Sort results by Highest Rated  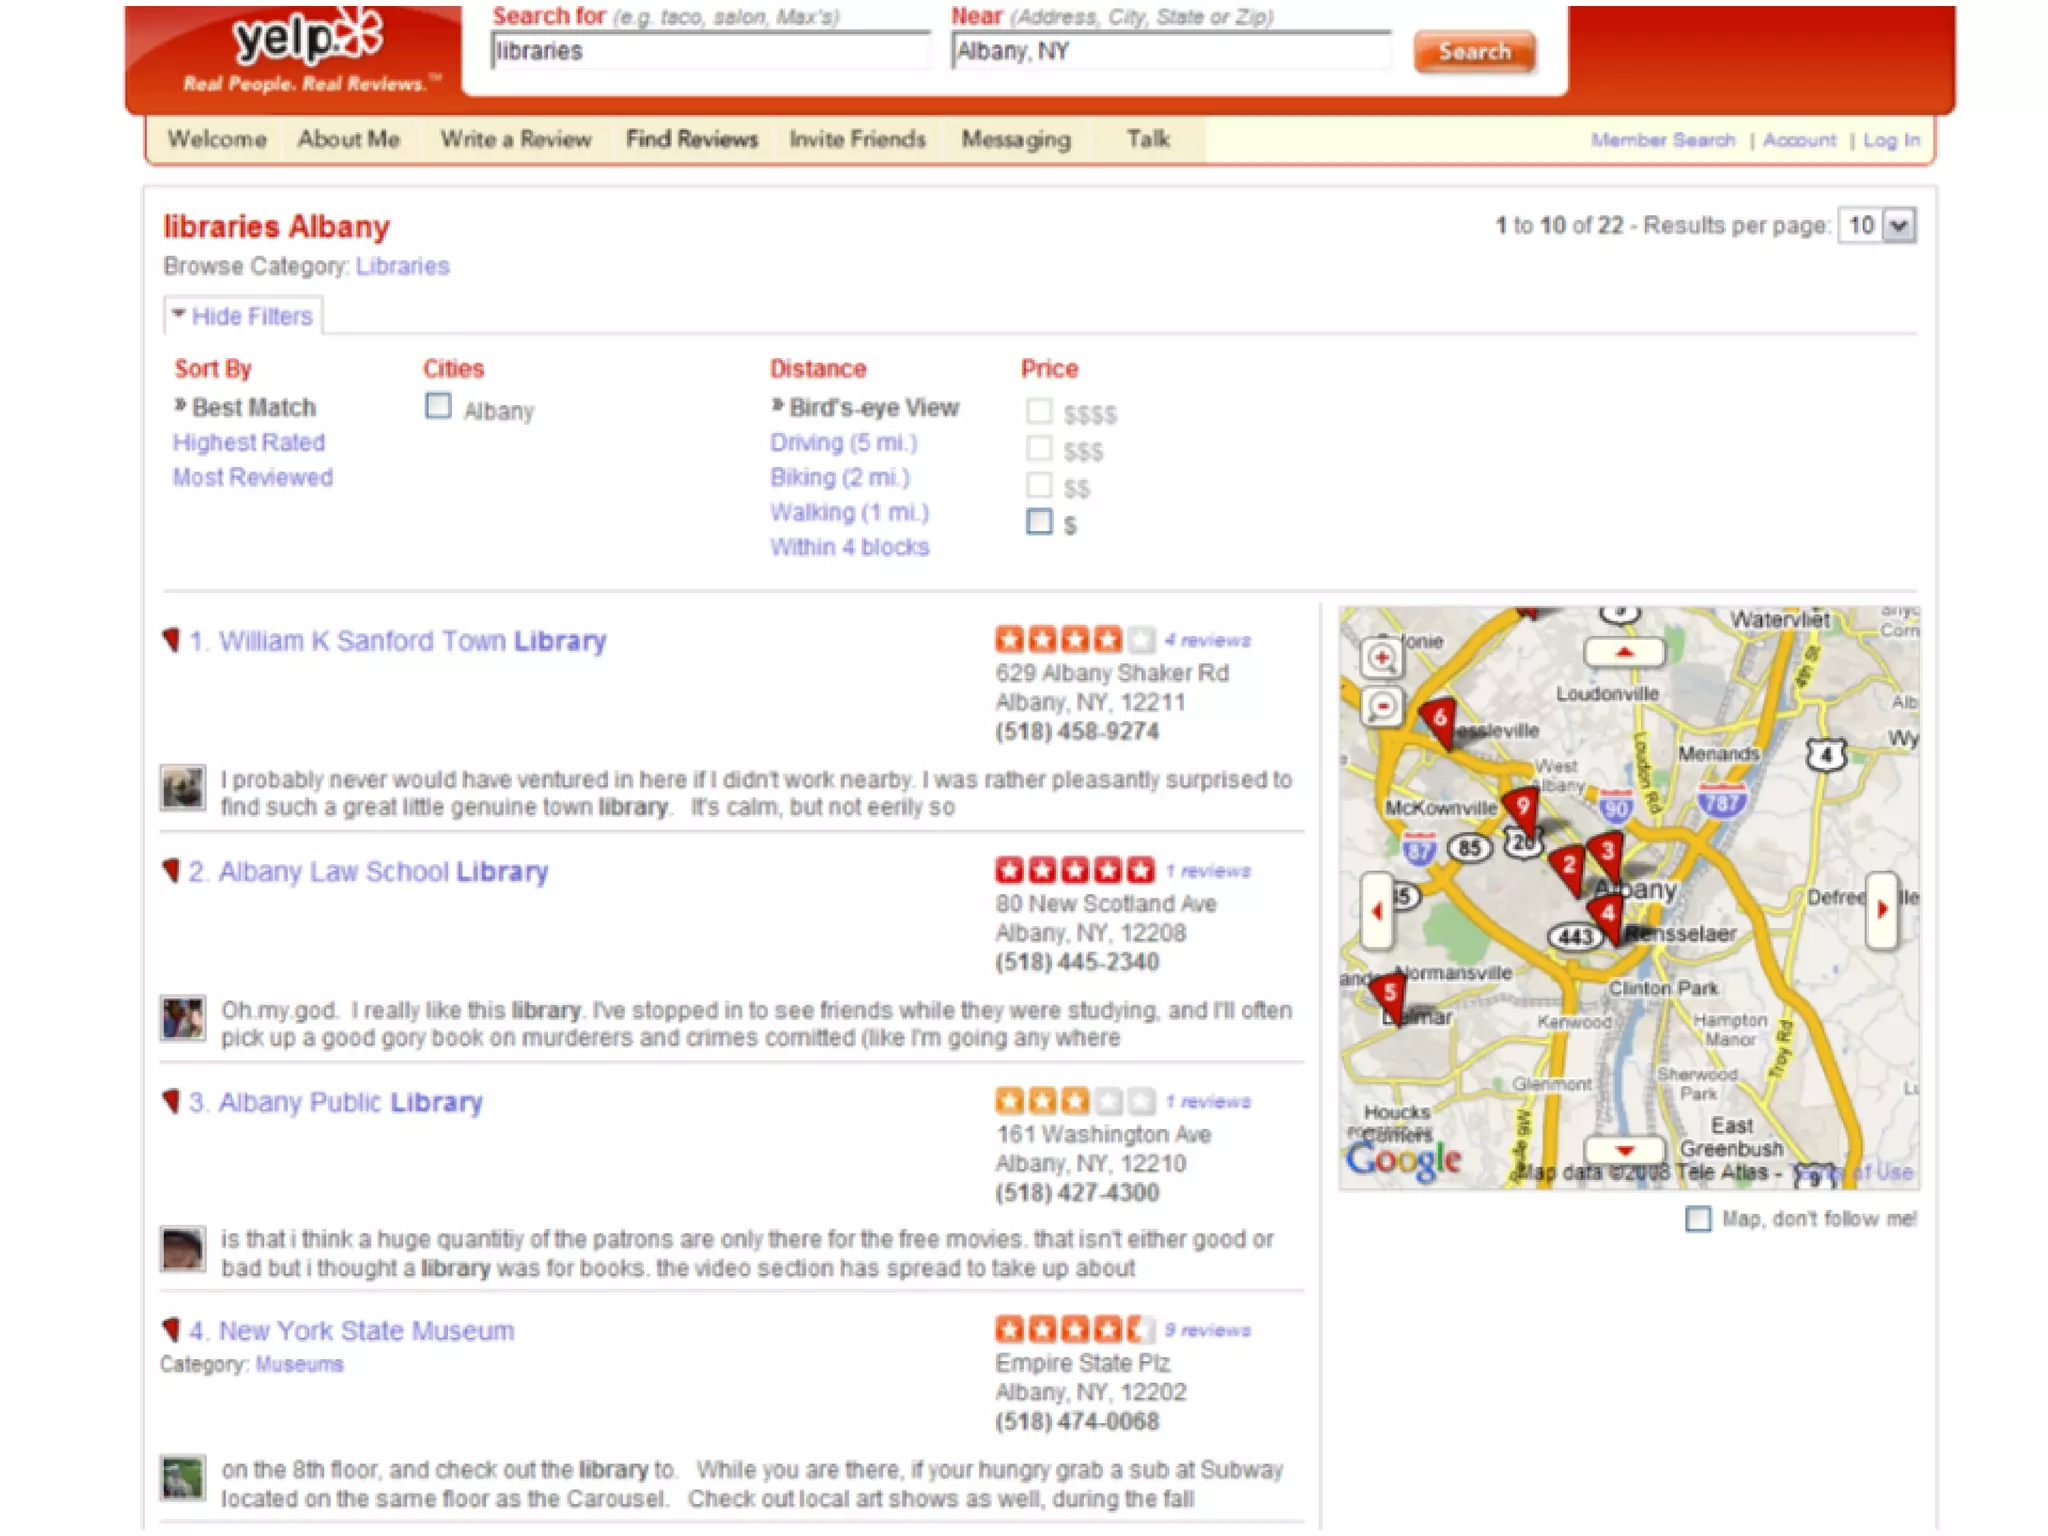[x=249, y=443]
